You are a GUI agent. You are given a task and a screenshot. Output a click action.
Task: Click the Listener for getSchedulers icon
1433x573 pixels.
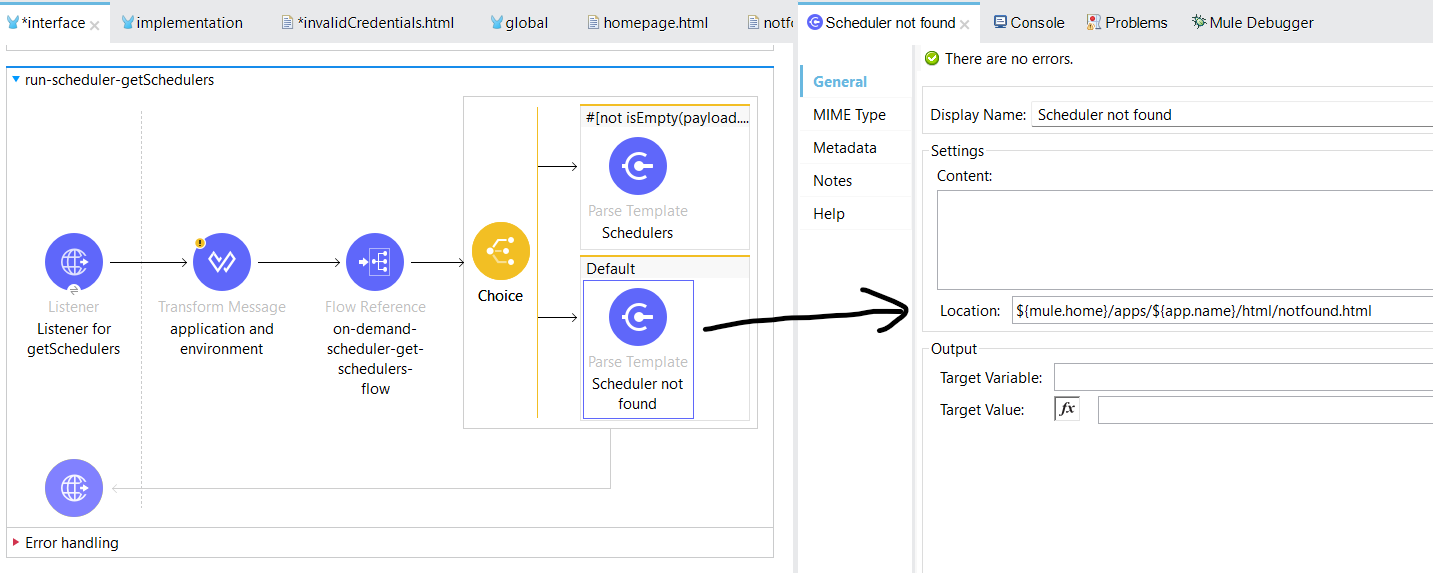point(74,263)
